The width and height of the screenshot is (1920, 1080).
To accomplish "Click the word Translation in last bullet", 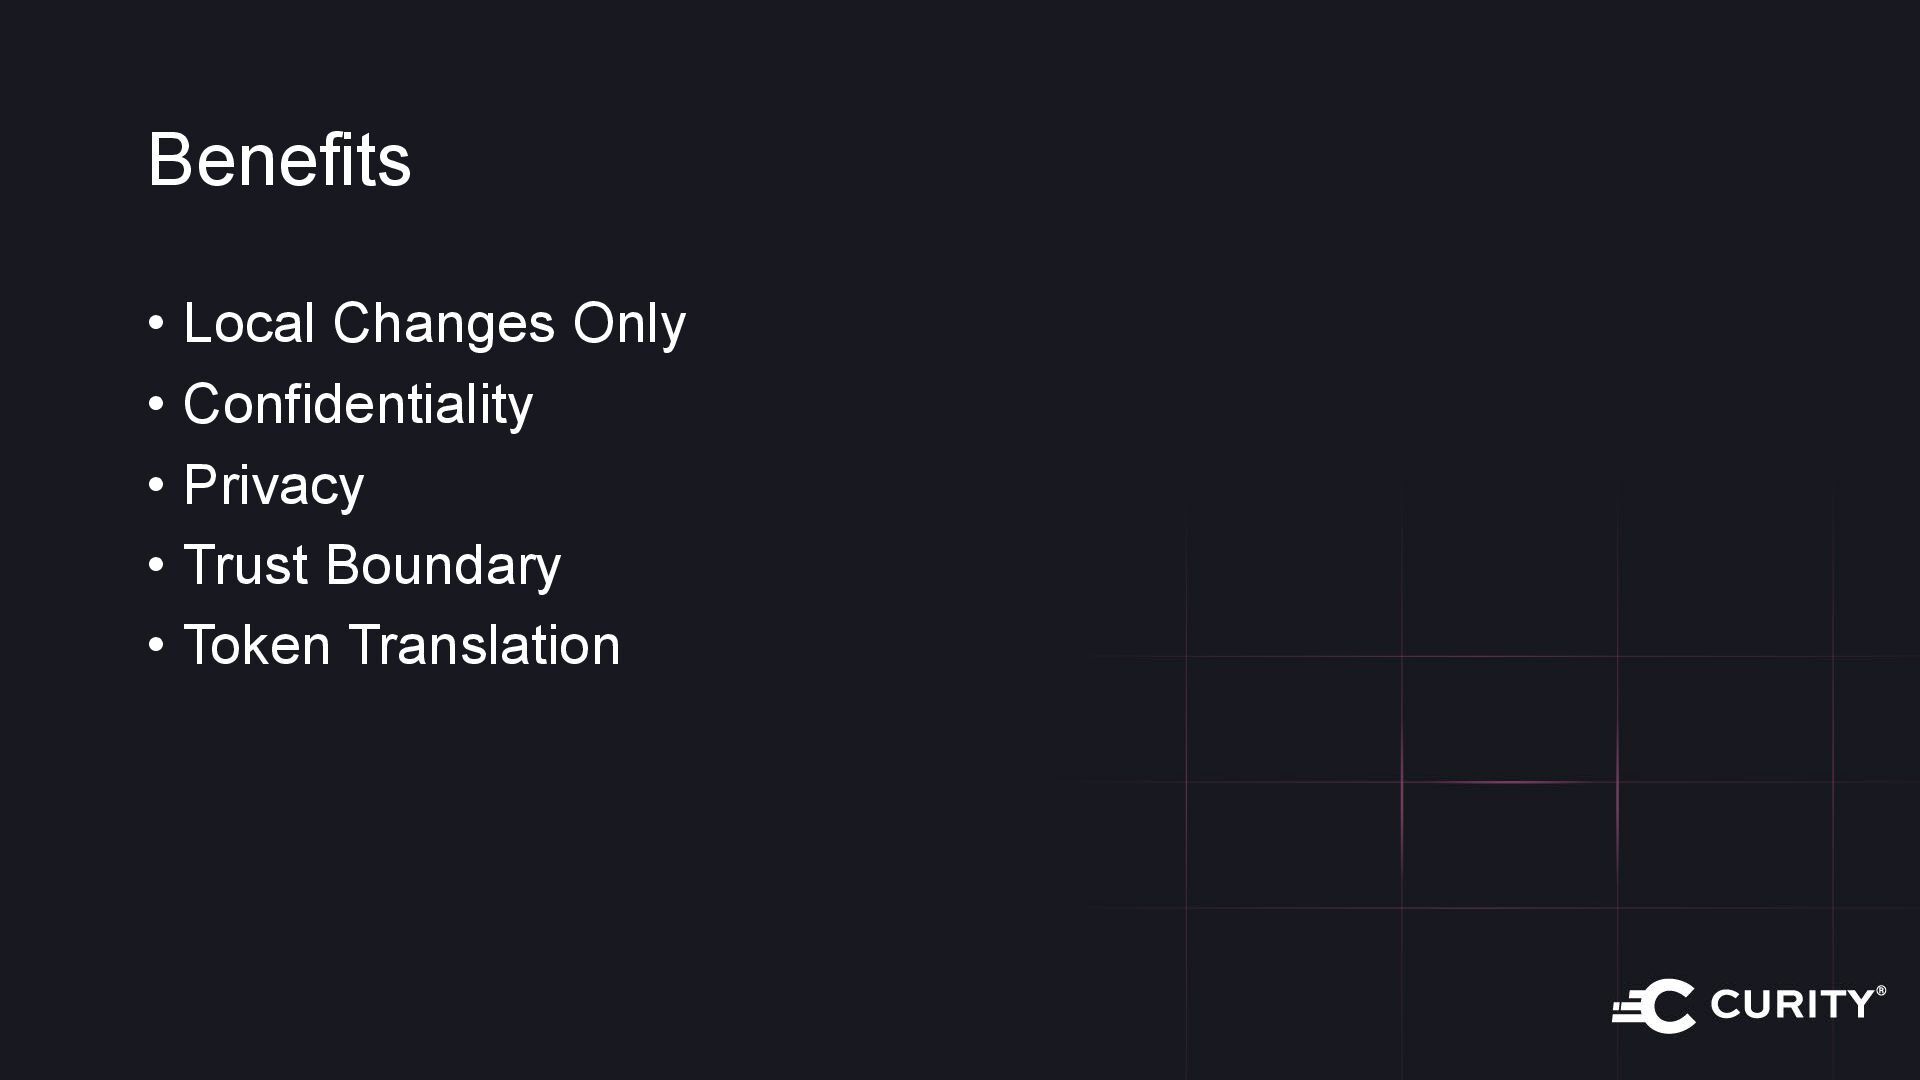I will pyautogui.click(x=484, y=645).
